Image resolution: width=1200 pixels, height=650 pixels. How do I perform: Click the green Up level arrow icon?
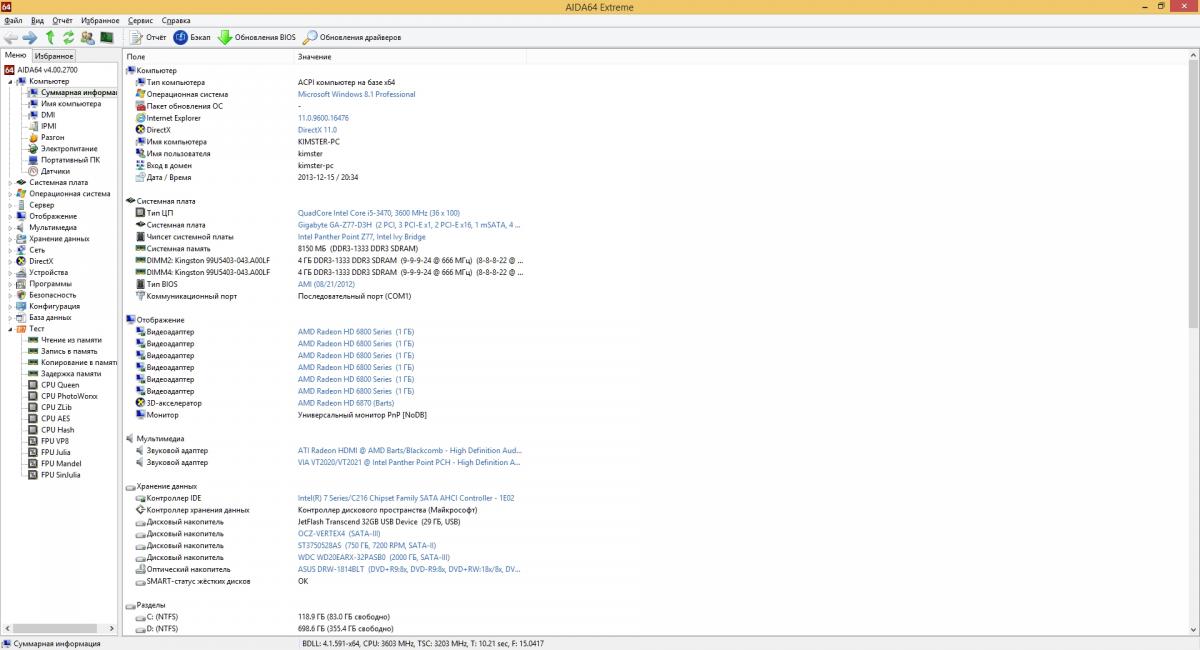50,37
